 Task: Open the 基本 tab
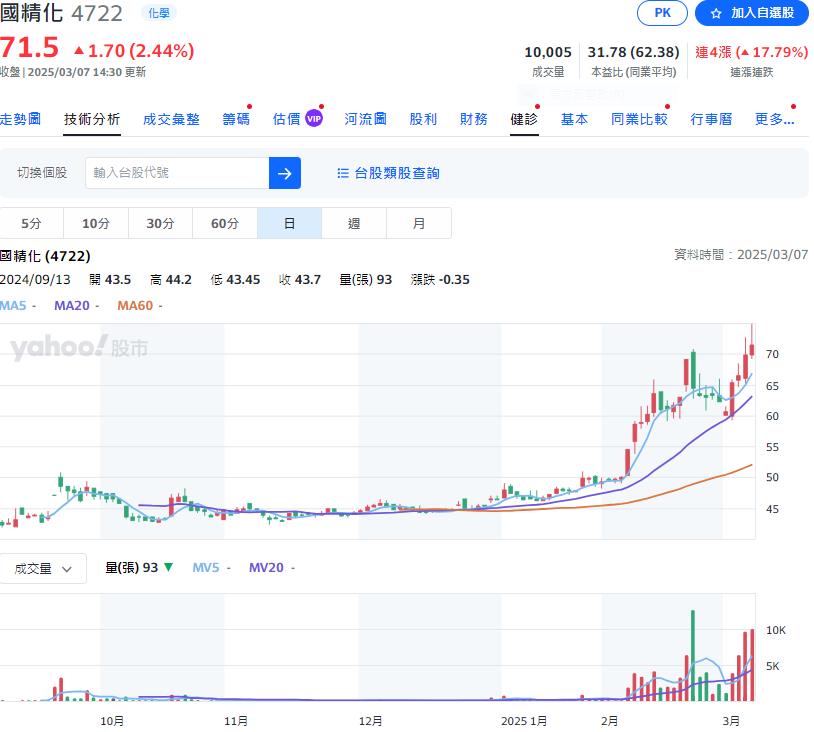(574, 119)
